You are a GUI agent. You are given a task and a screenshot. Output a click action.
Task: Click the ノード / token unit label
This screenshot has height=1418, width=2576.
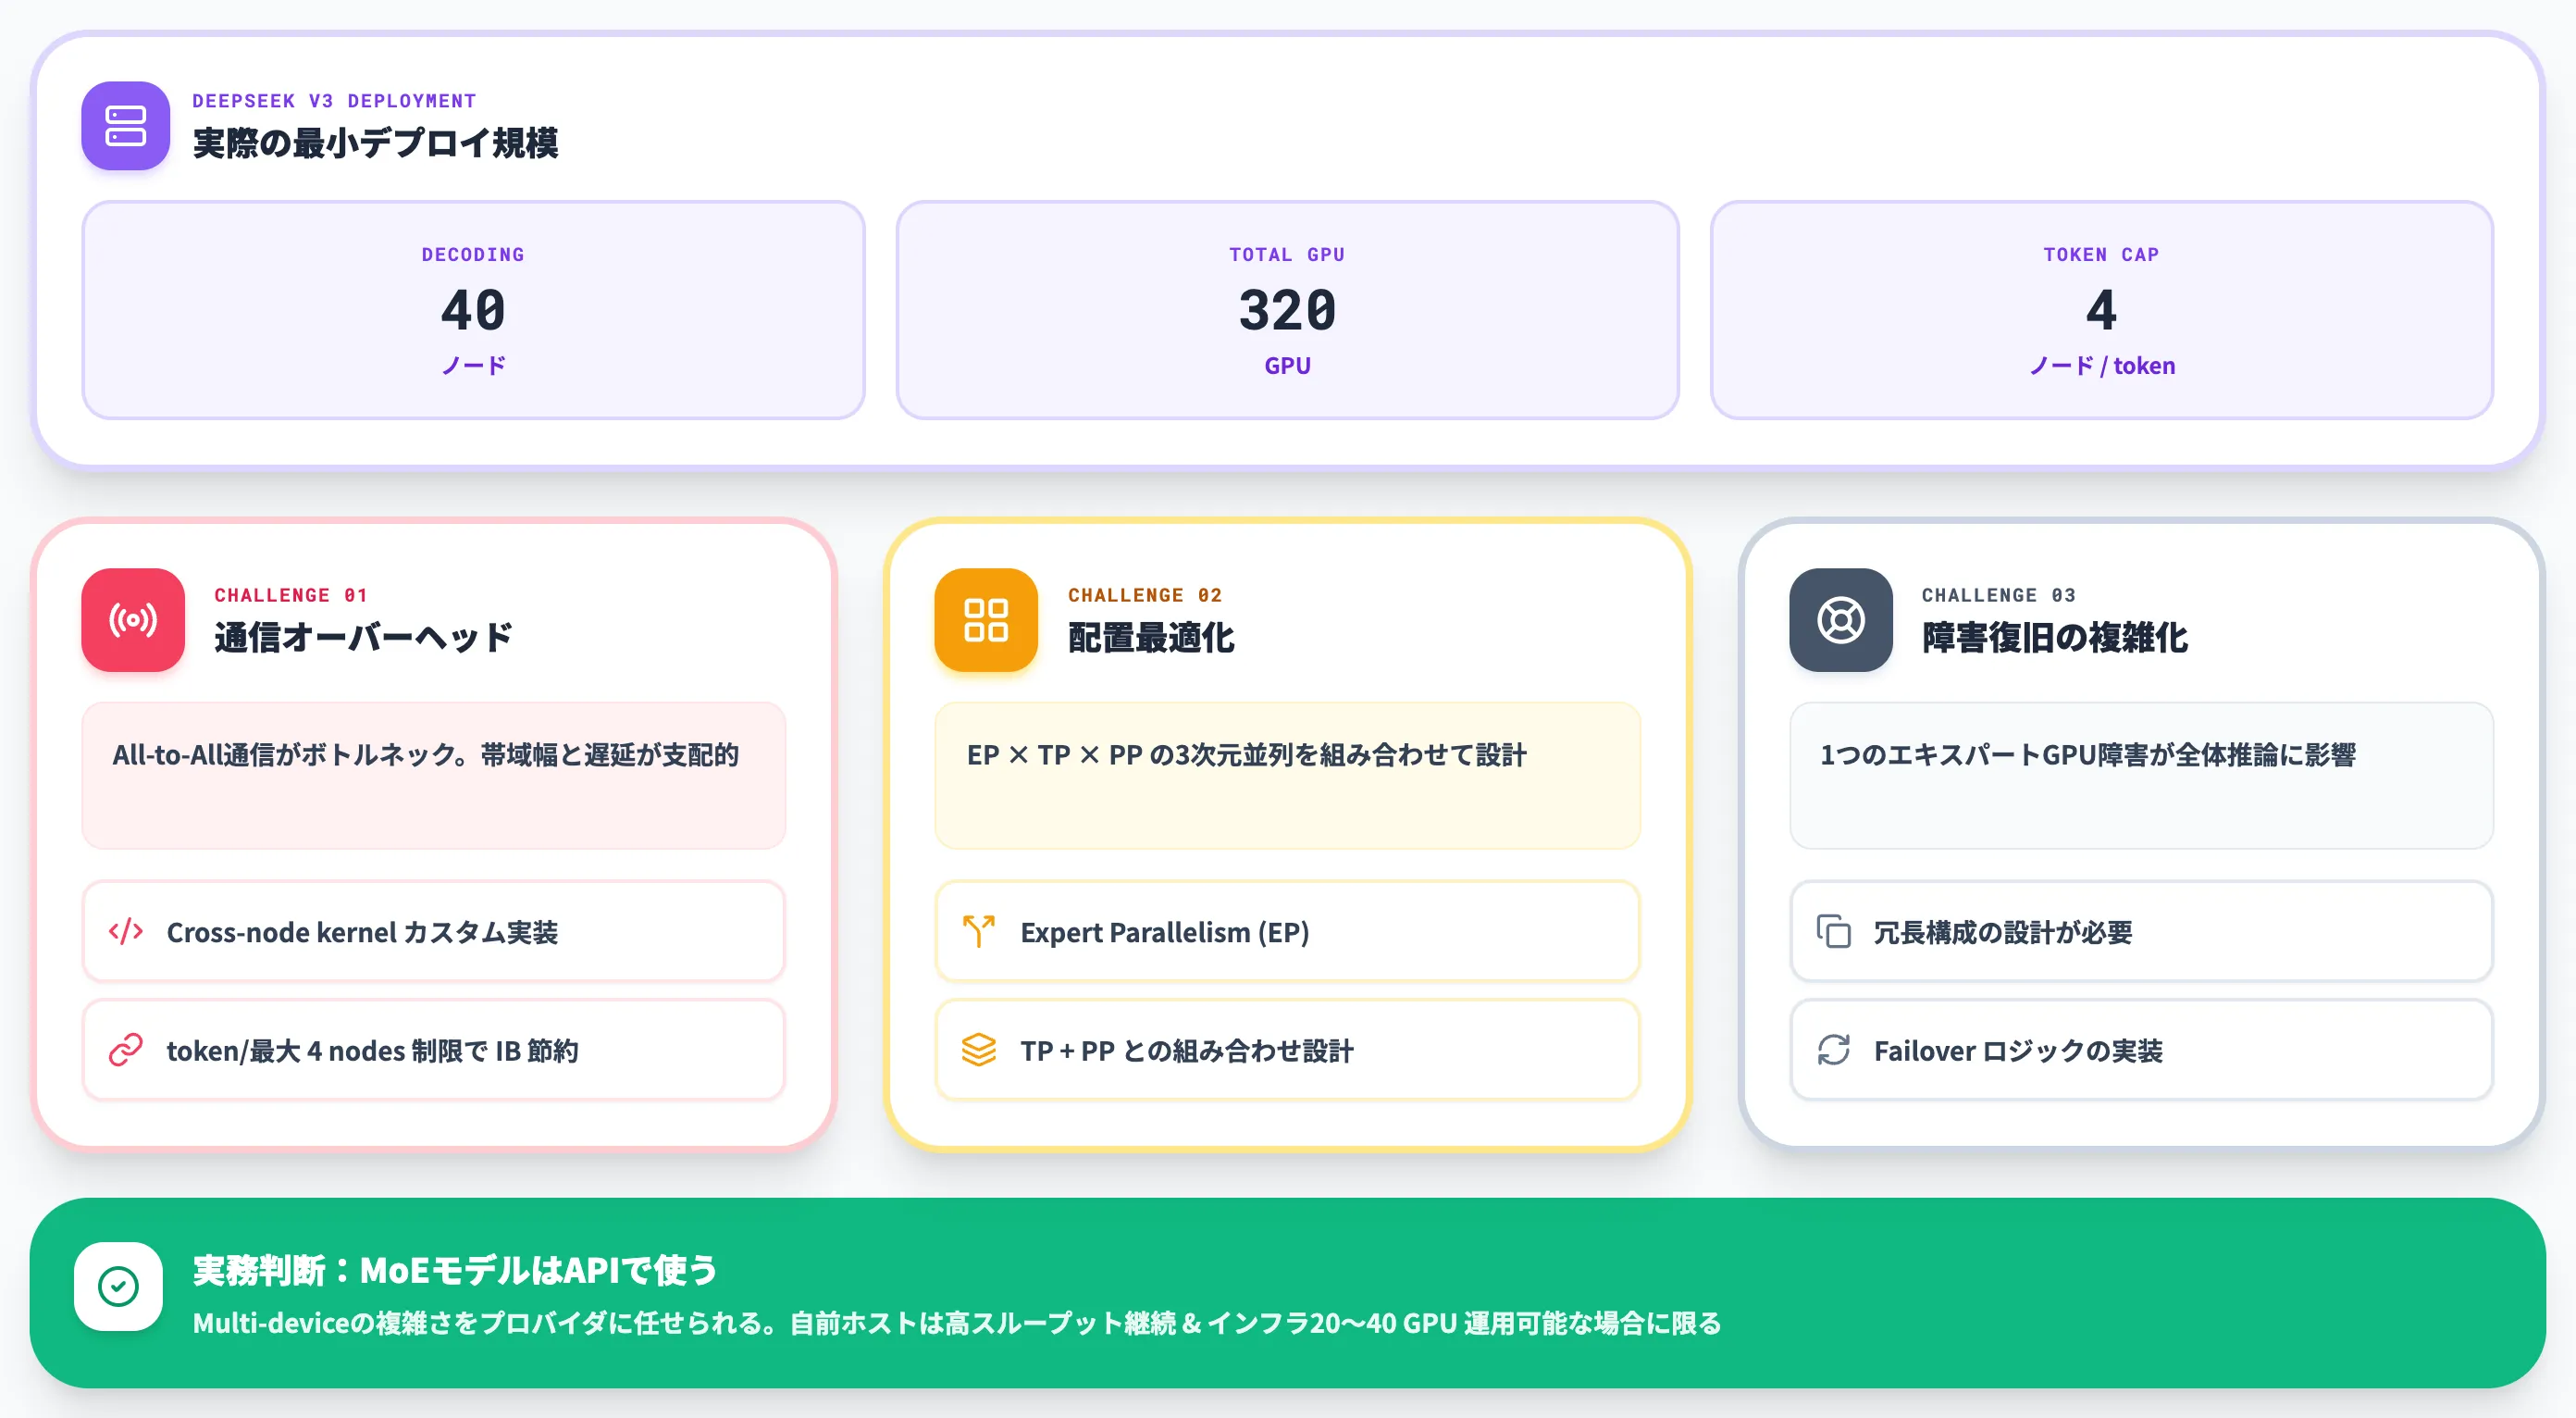tap(2102, 366)
